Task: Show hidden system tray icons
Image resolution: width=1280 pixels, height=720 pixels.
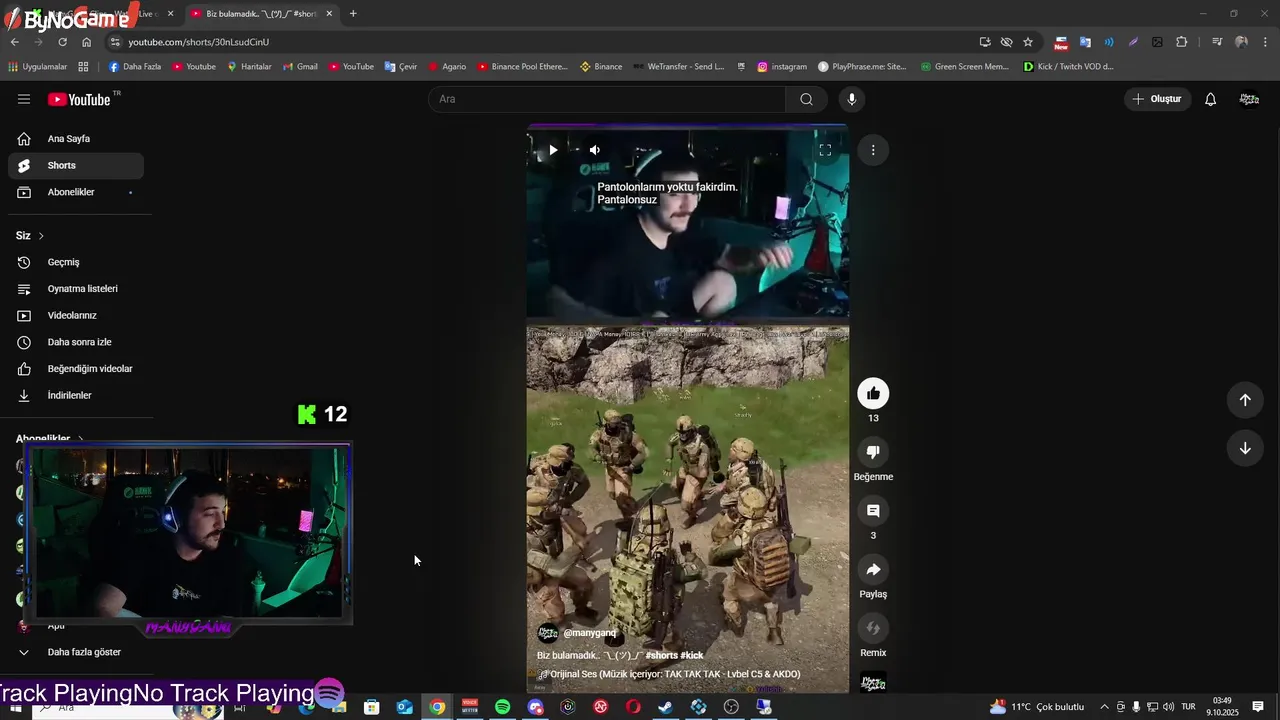Action: coord(1104,707)
